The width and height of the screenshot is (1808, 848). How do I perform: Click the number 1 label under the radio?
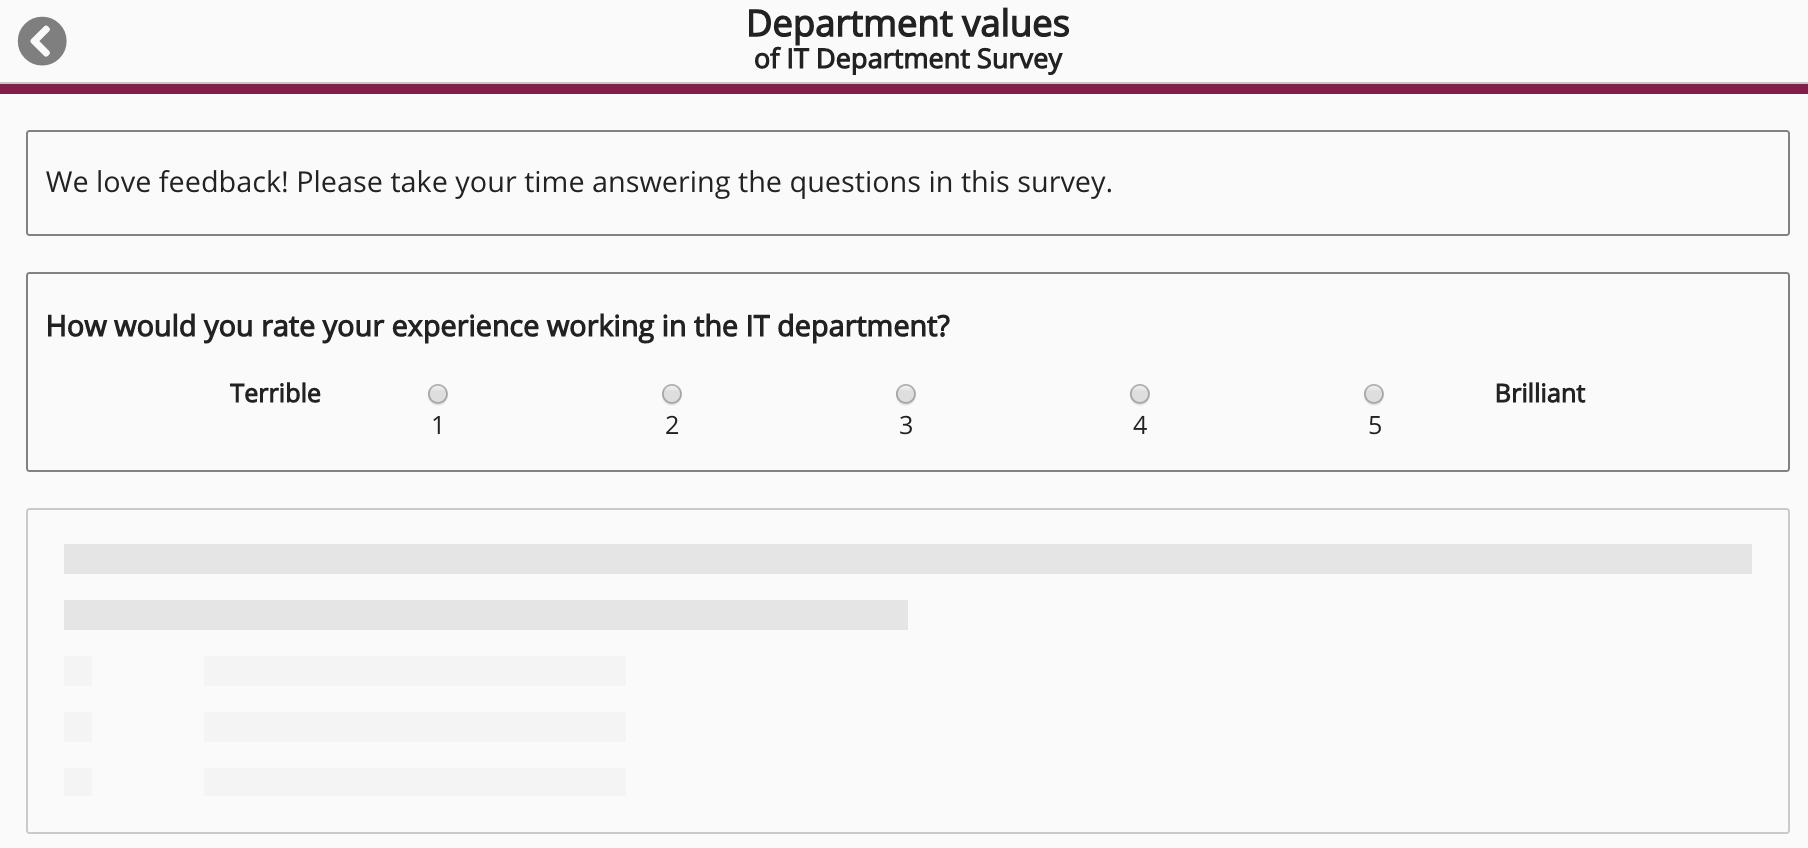click(x=438, y=426)
